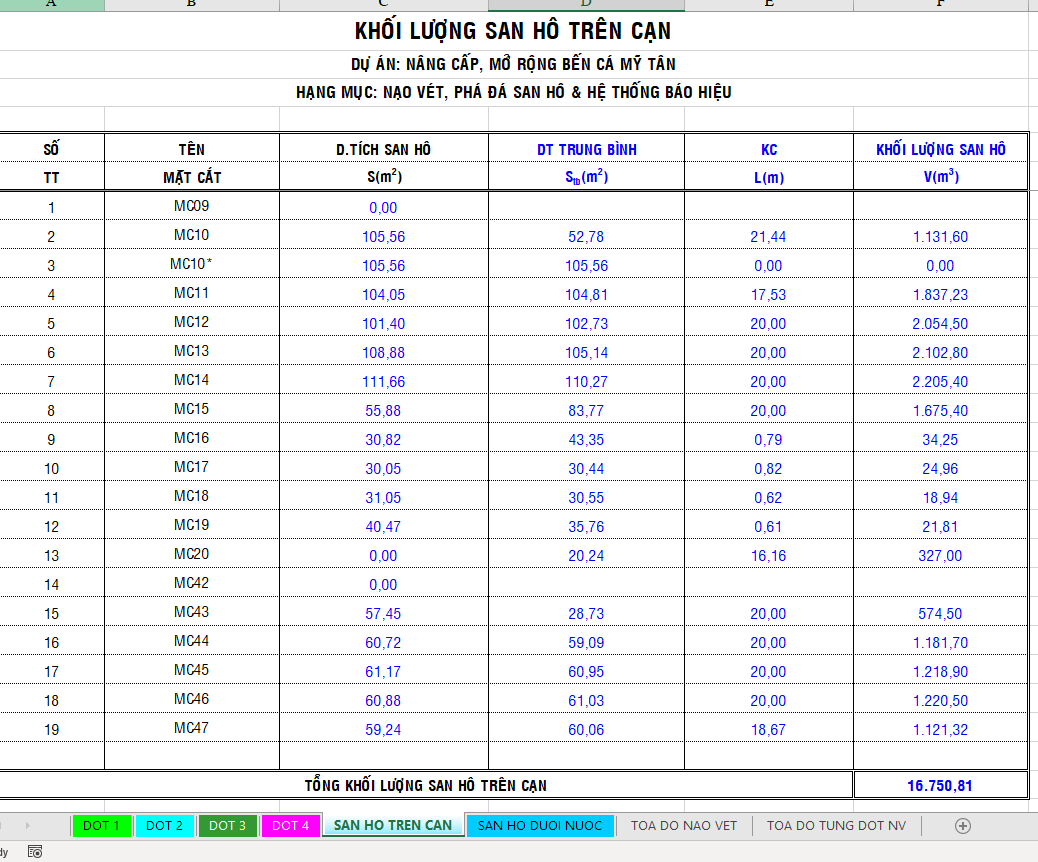
Task: Select cell MC15
Action: 191,409
